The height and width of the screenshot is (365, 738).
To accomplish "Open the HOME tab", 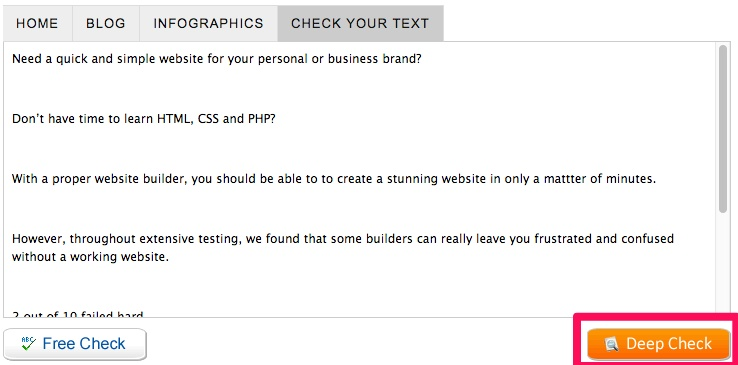I will 37,24.
